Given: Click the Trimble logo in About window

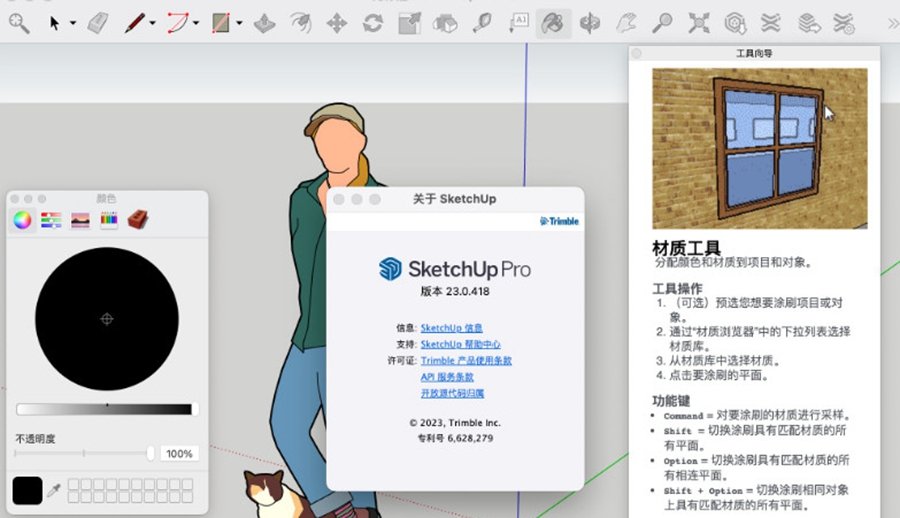Looking at the screenshot, I should pyautogui.click(x=559, y=221).
